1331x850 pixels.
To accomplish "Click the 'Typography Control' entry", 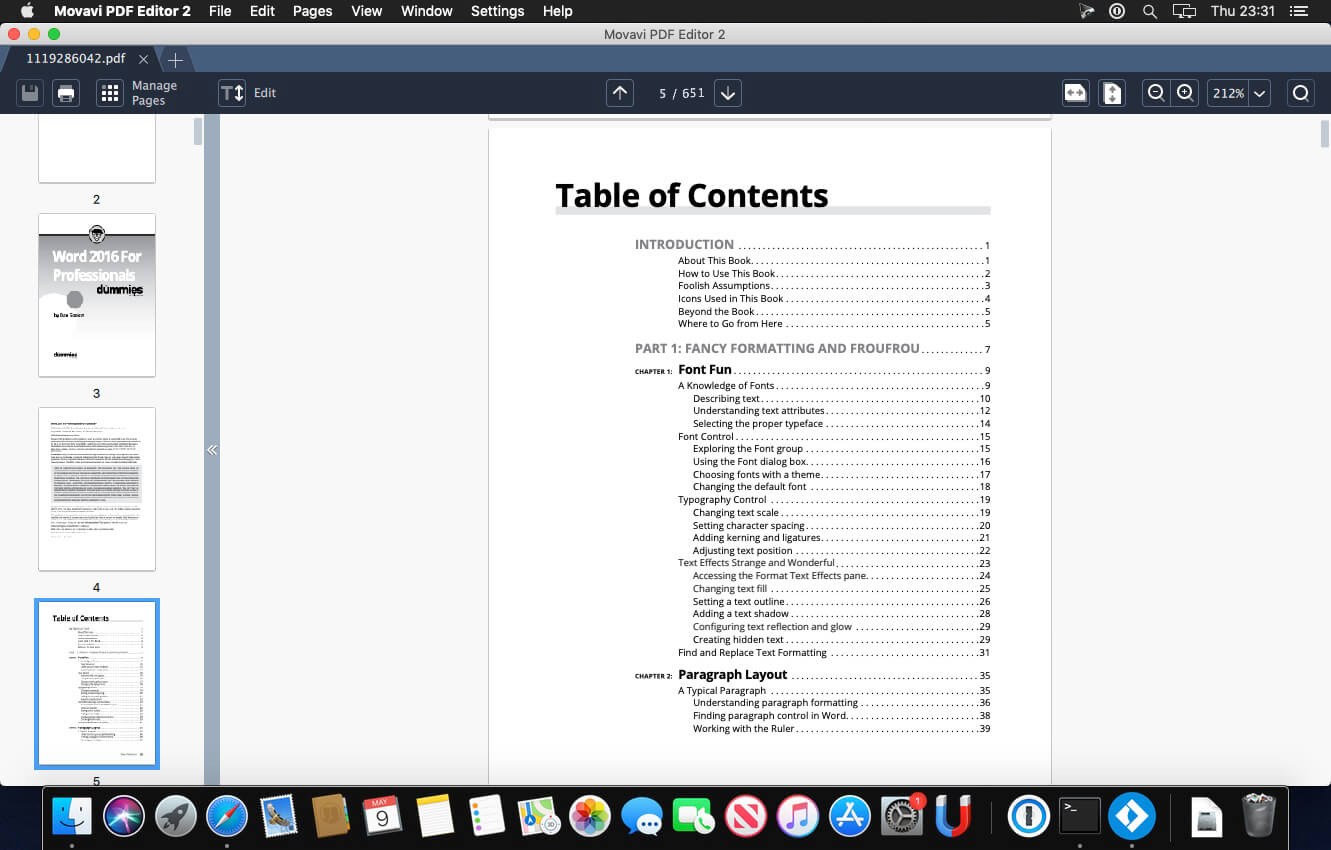I will coord(722,500).
